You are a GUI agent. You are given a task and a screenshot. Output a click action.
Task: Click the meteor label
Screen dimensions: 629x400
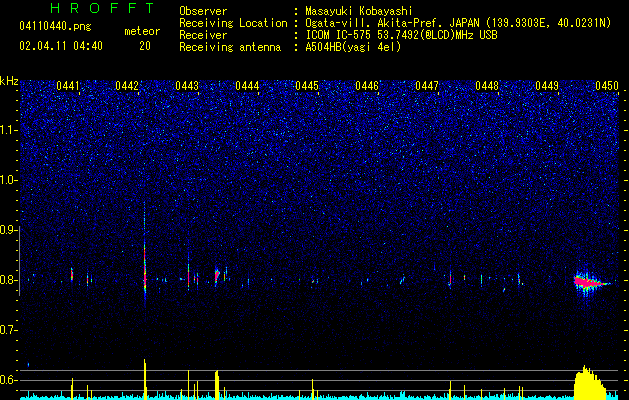142,31
